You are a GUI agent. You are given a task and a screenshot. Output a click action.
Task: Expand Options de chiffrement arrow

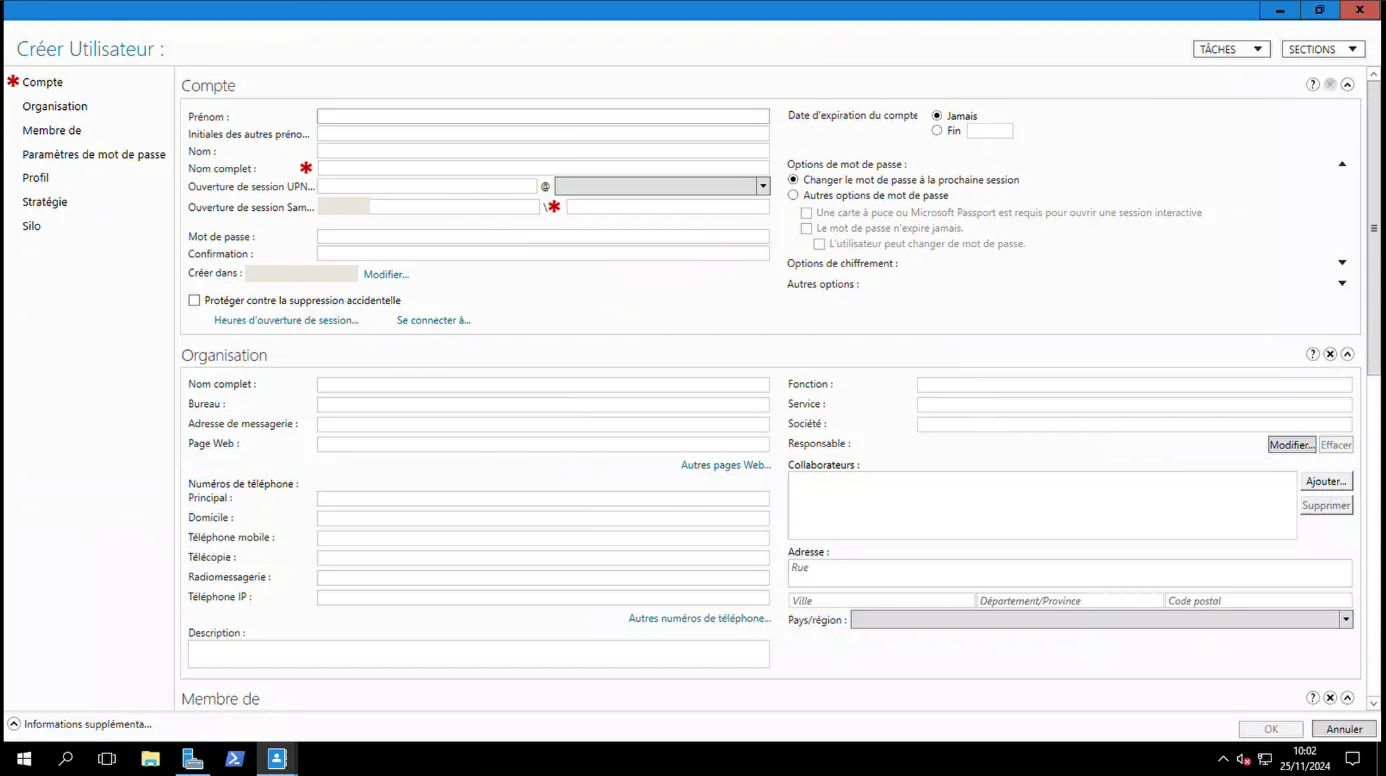1343,263
